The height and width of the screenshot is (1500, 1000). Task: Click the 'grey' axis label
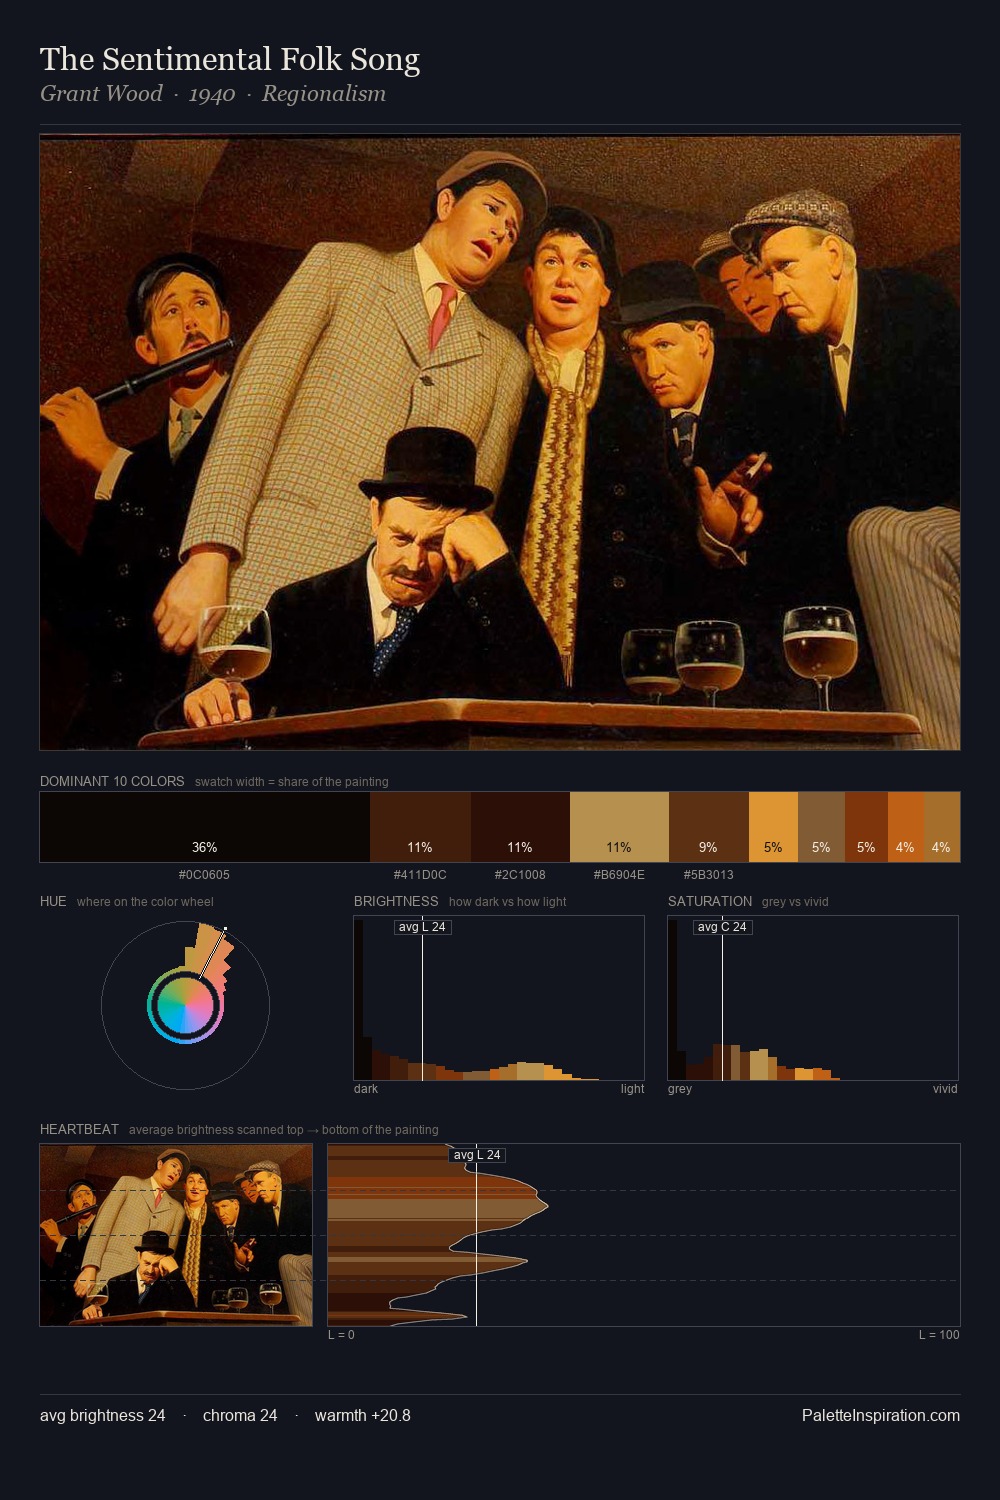(x=680, y=1089)
